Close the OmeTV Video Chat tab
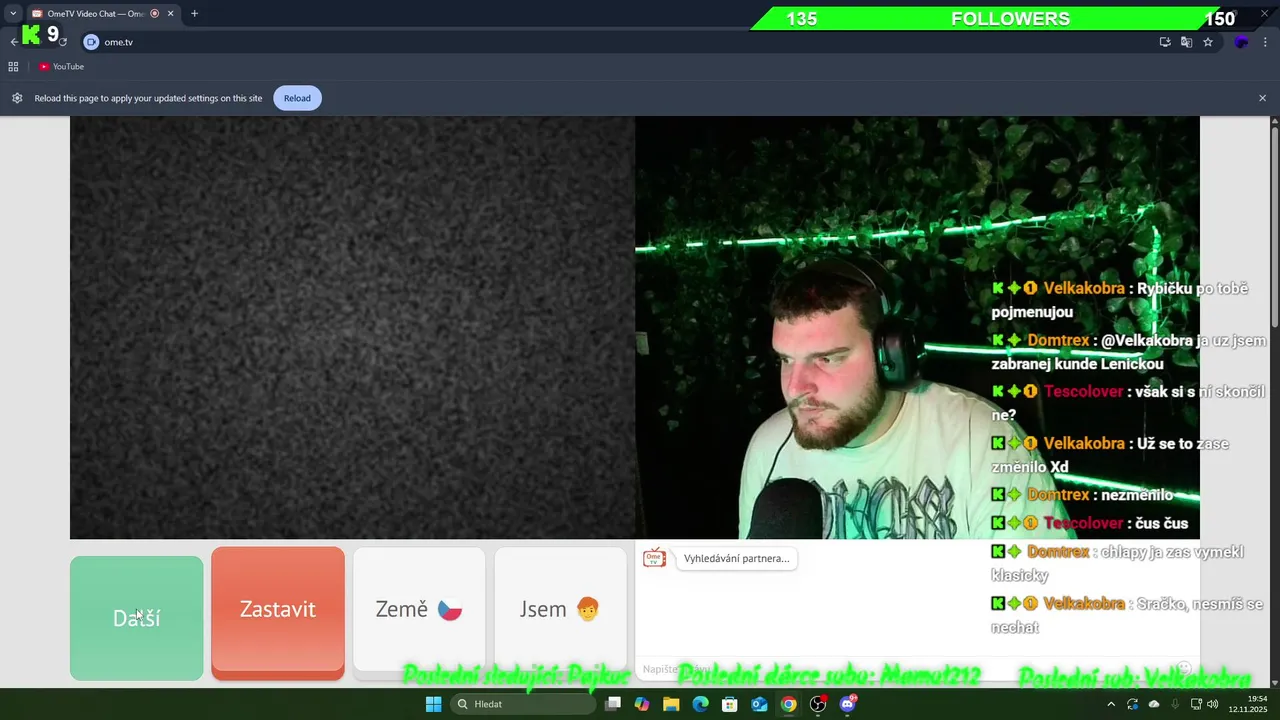1280x720 pixels. tap(170, 14)
